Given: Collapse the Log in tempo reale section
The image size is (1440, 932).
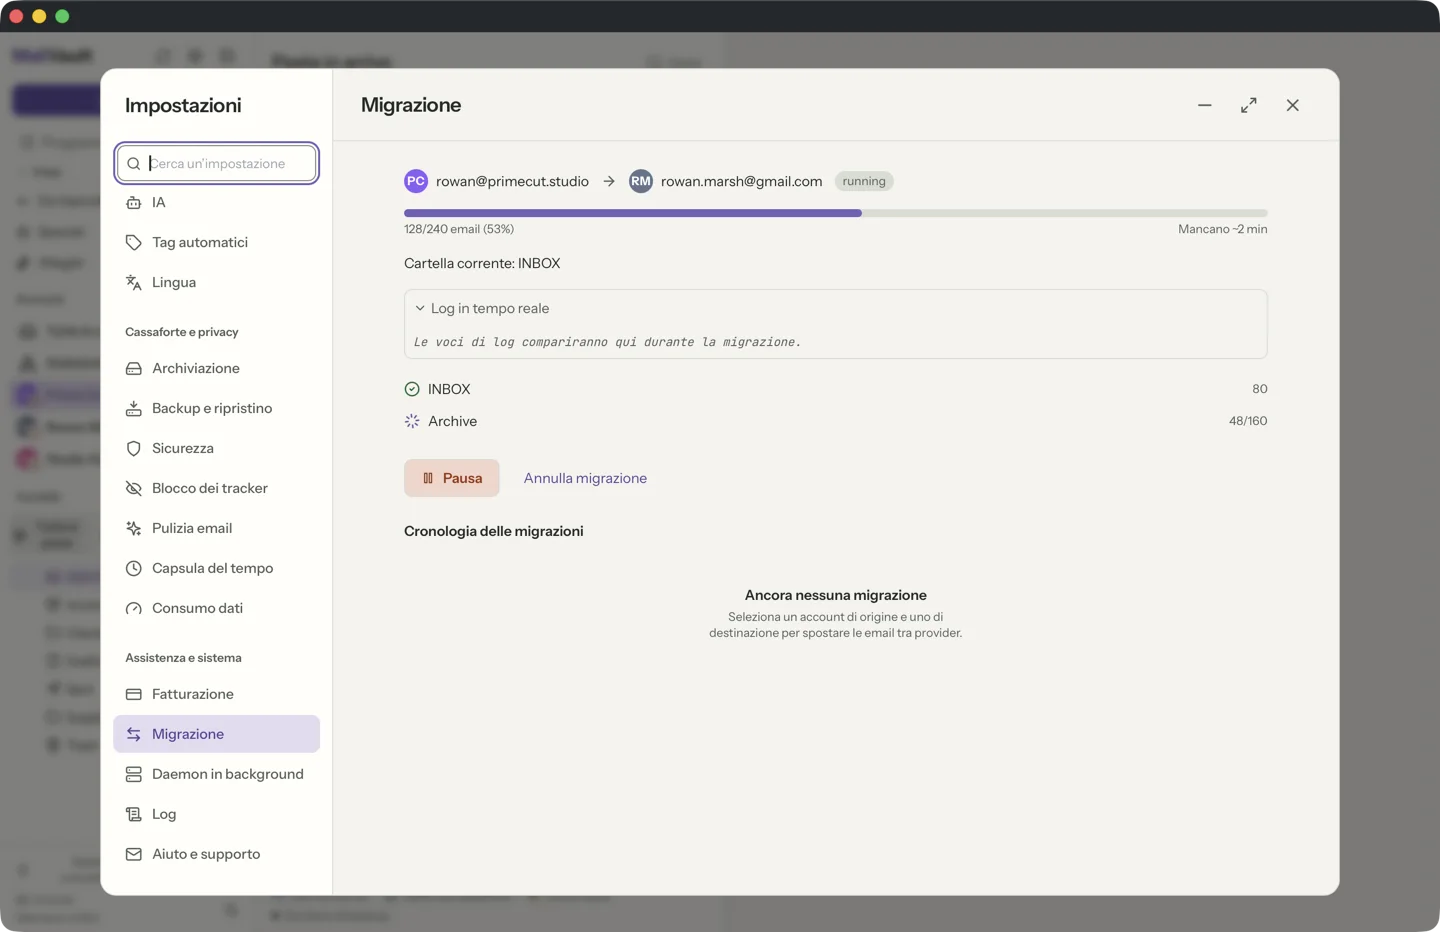Looking at the screenshot, I should tap(482, 308).
